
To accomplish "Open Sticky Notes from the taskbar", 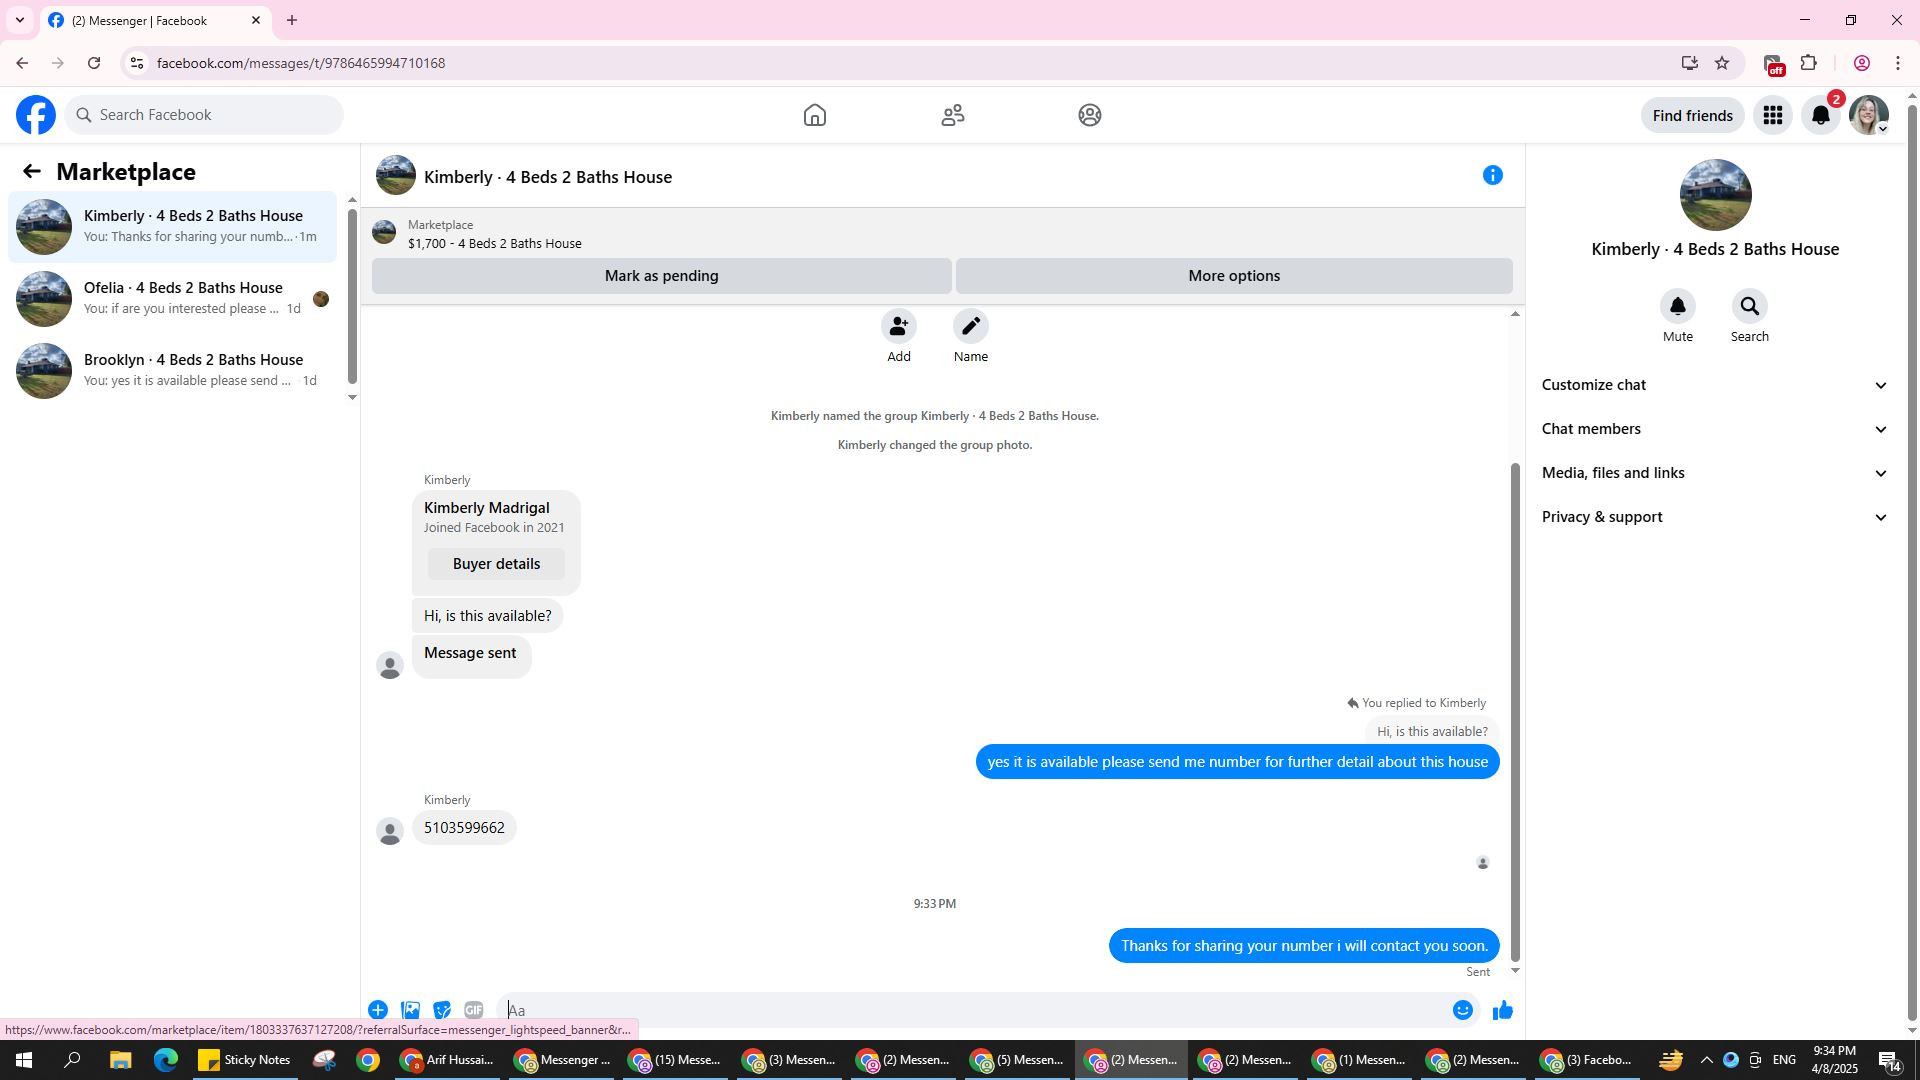I will (x=244, y=1060).
